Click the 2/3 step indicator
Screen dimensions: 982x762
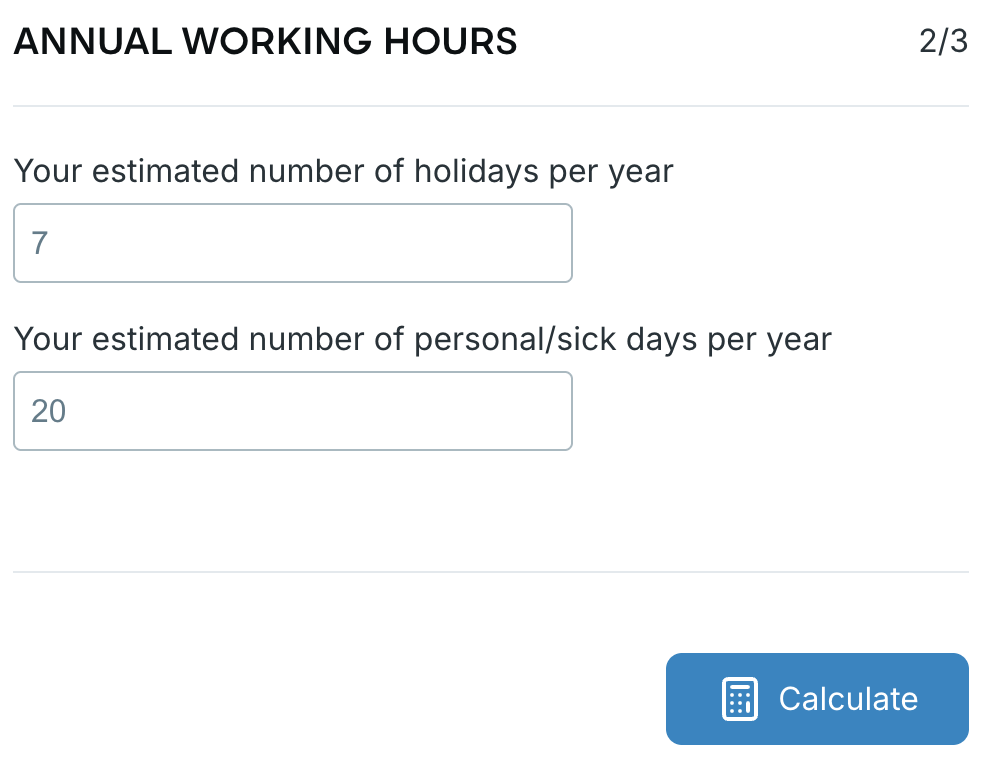(x=943, y=42)
